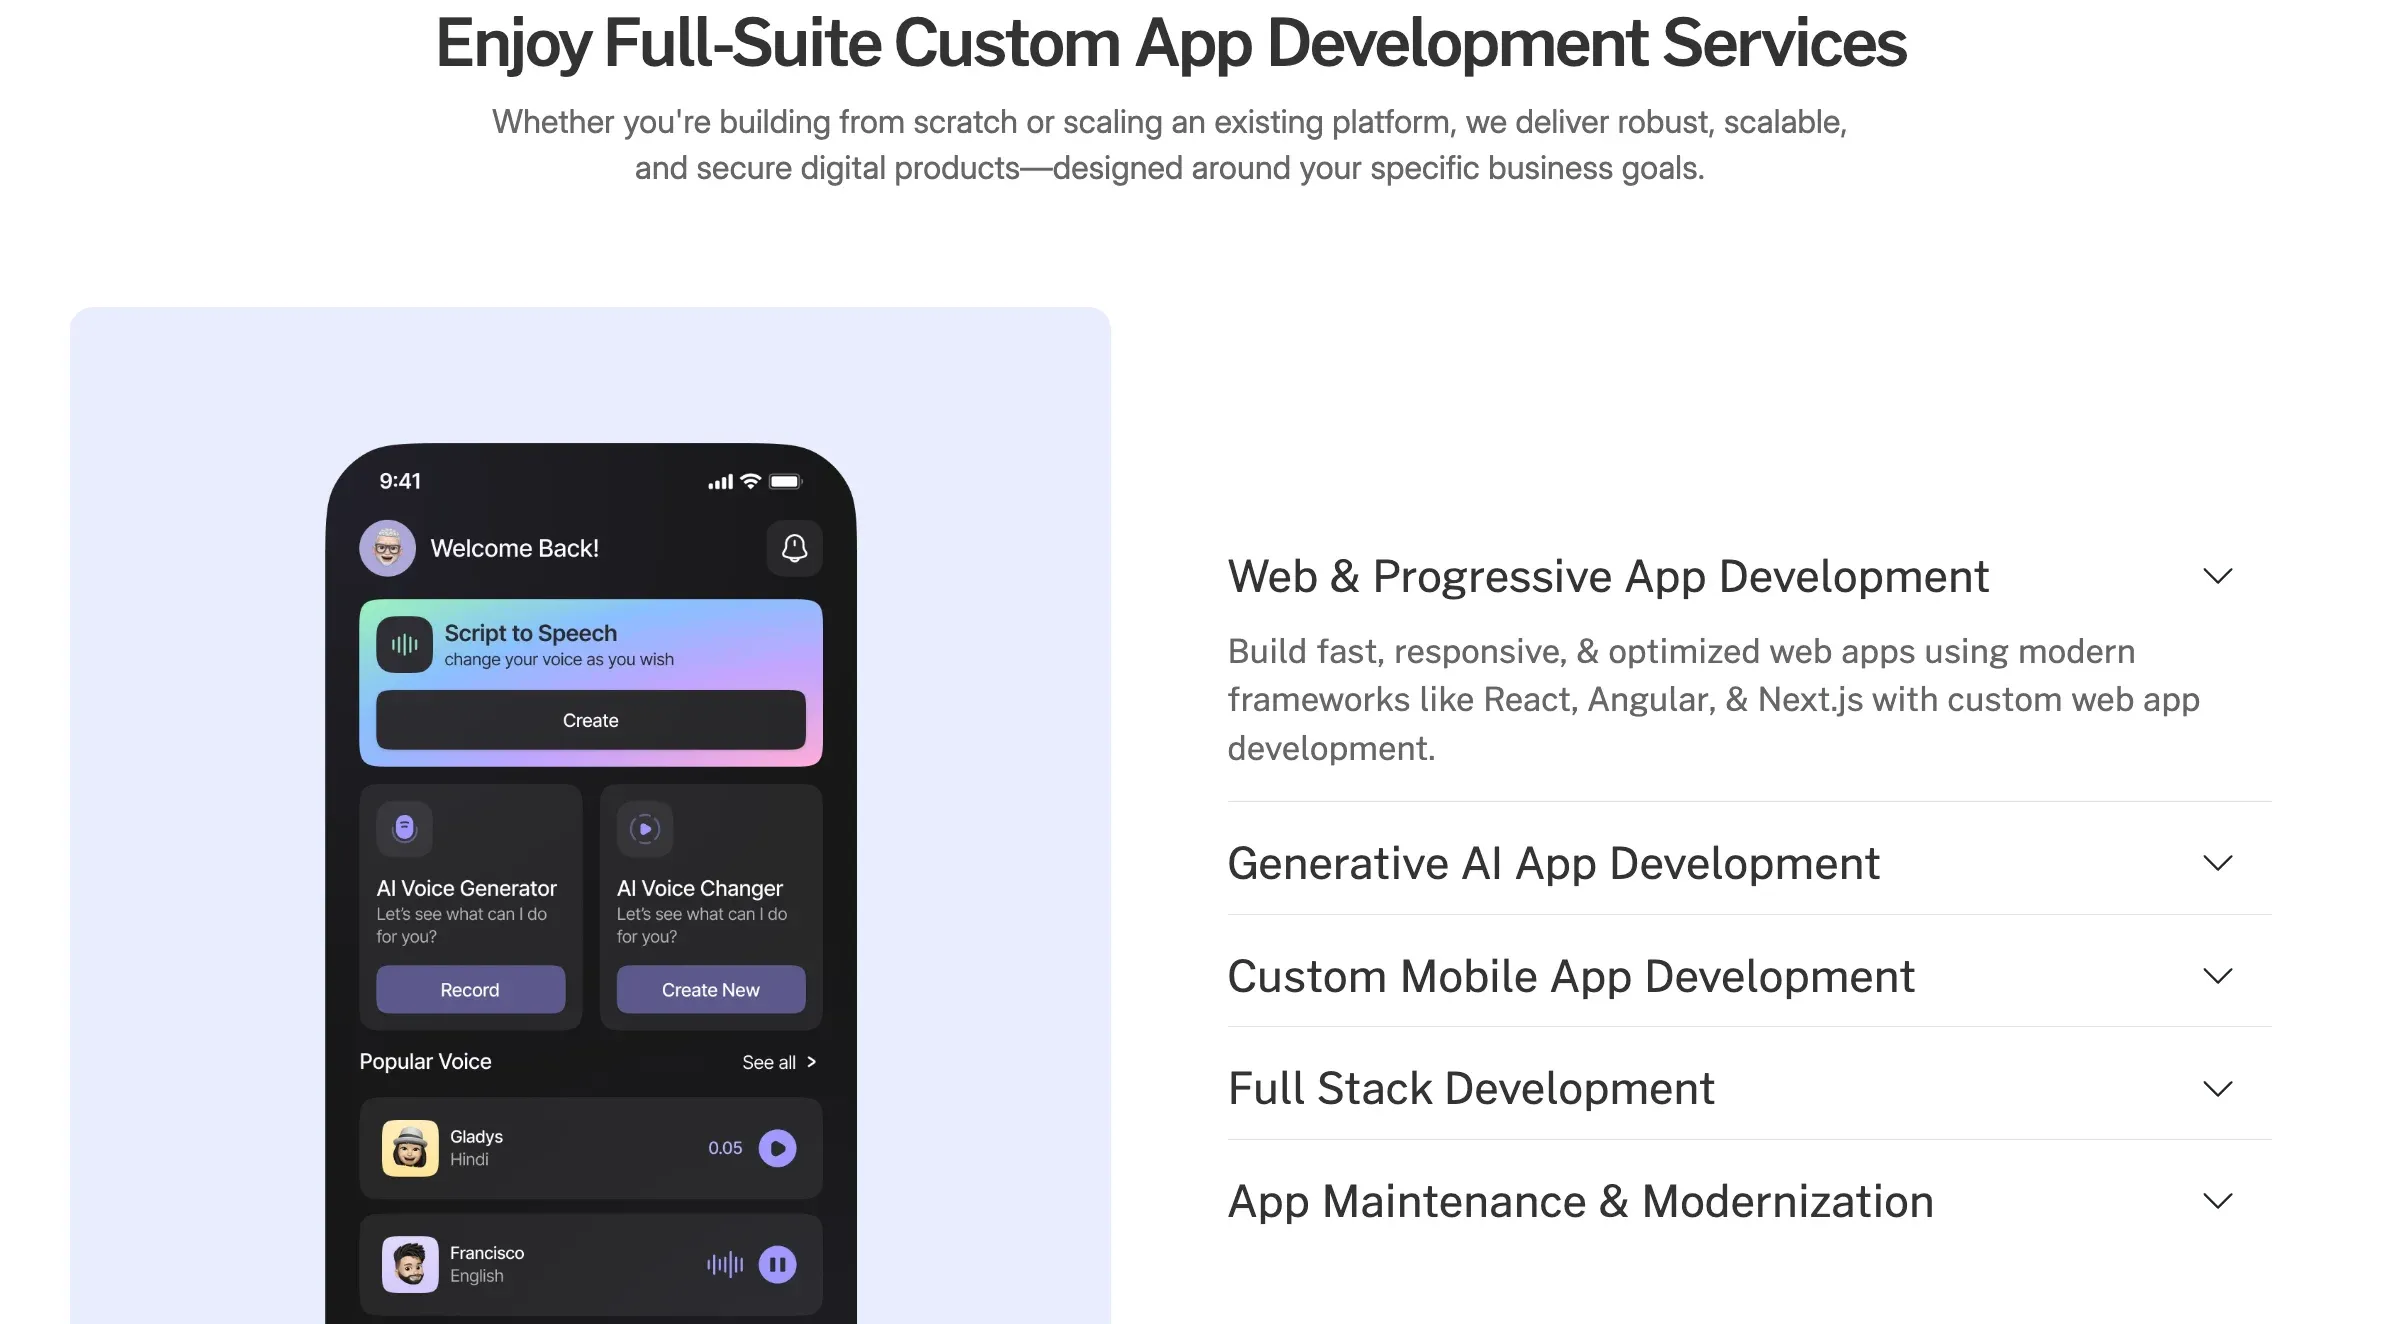The width and height of the screenshot is (2382, 1324).
Task: Click the AI Voice Changer title
Action: pos(700,888)
